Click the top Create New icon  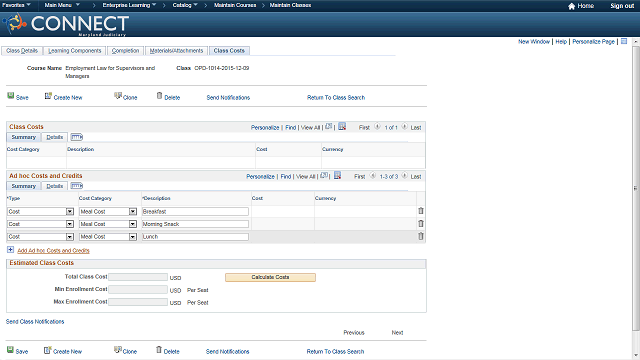tap(48, 96)
